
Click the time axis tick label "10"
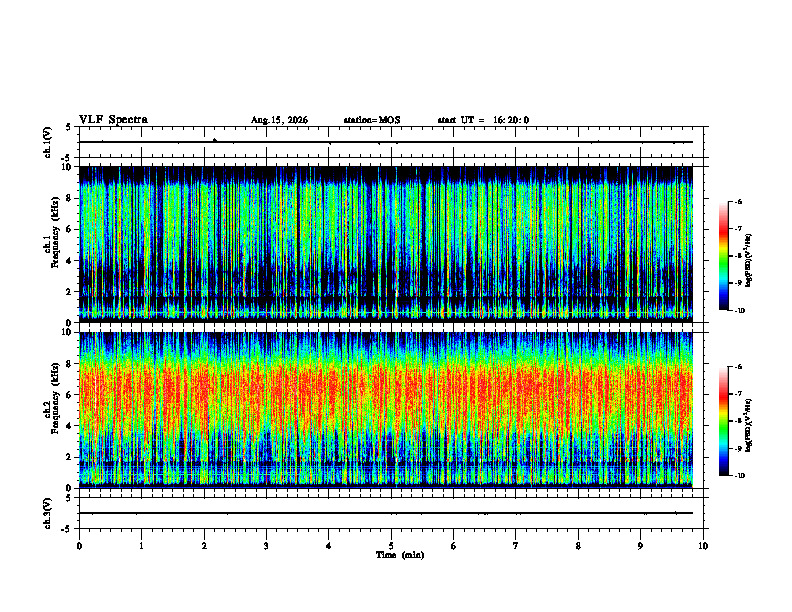[703, 546]
